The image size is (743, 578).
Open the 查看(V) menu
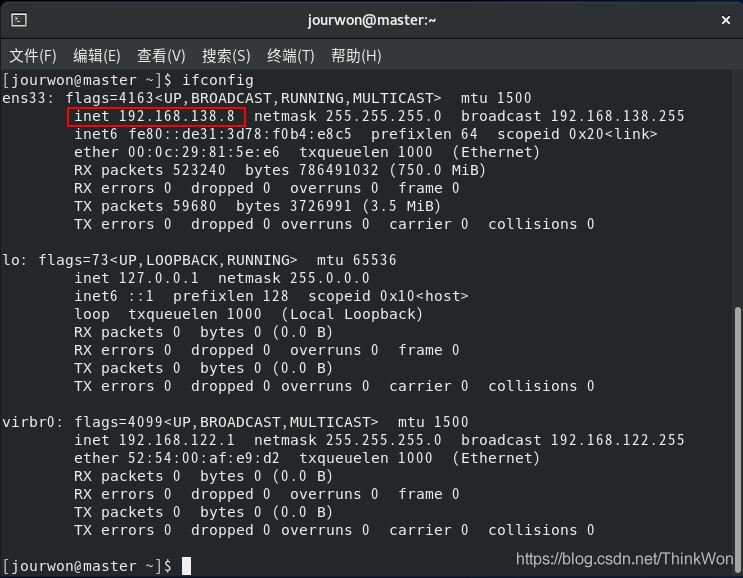[x=161, y=56]
